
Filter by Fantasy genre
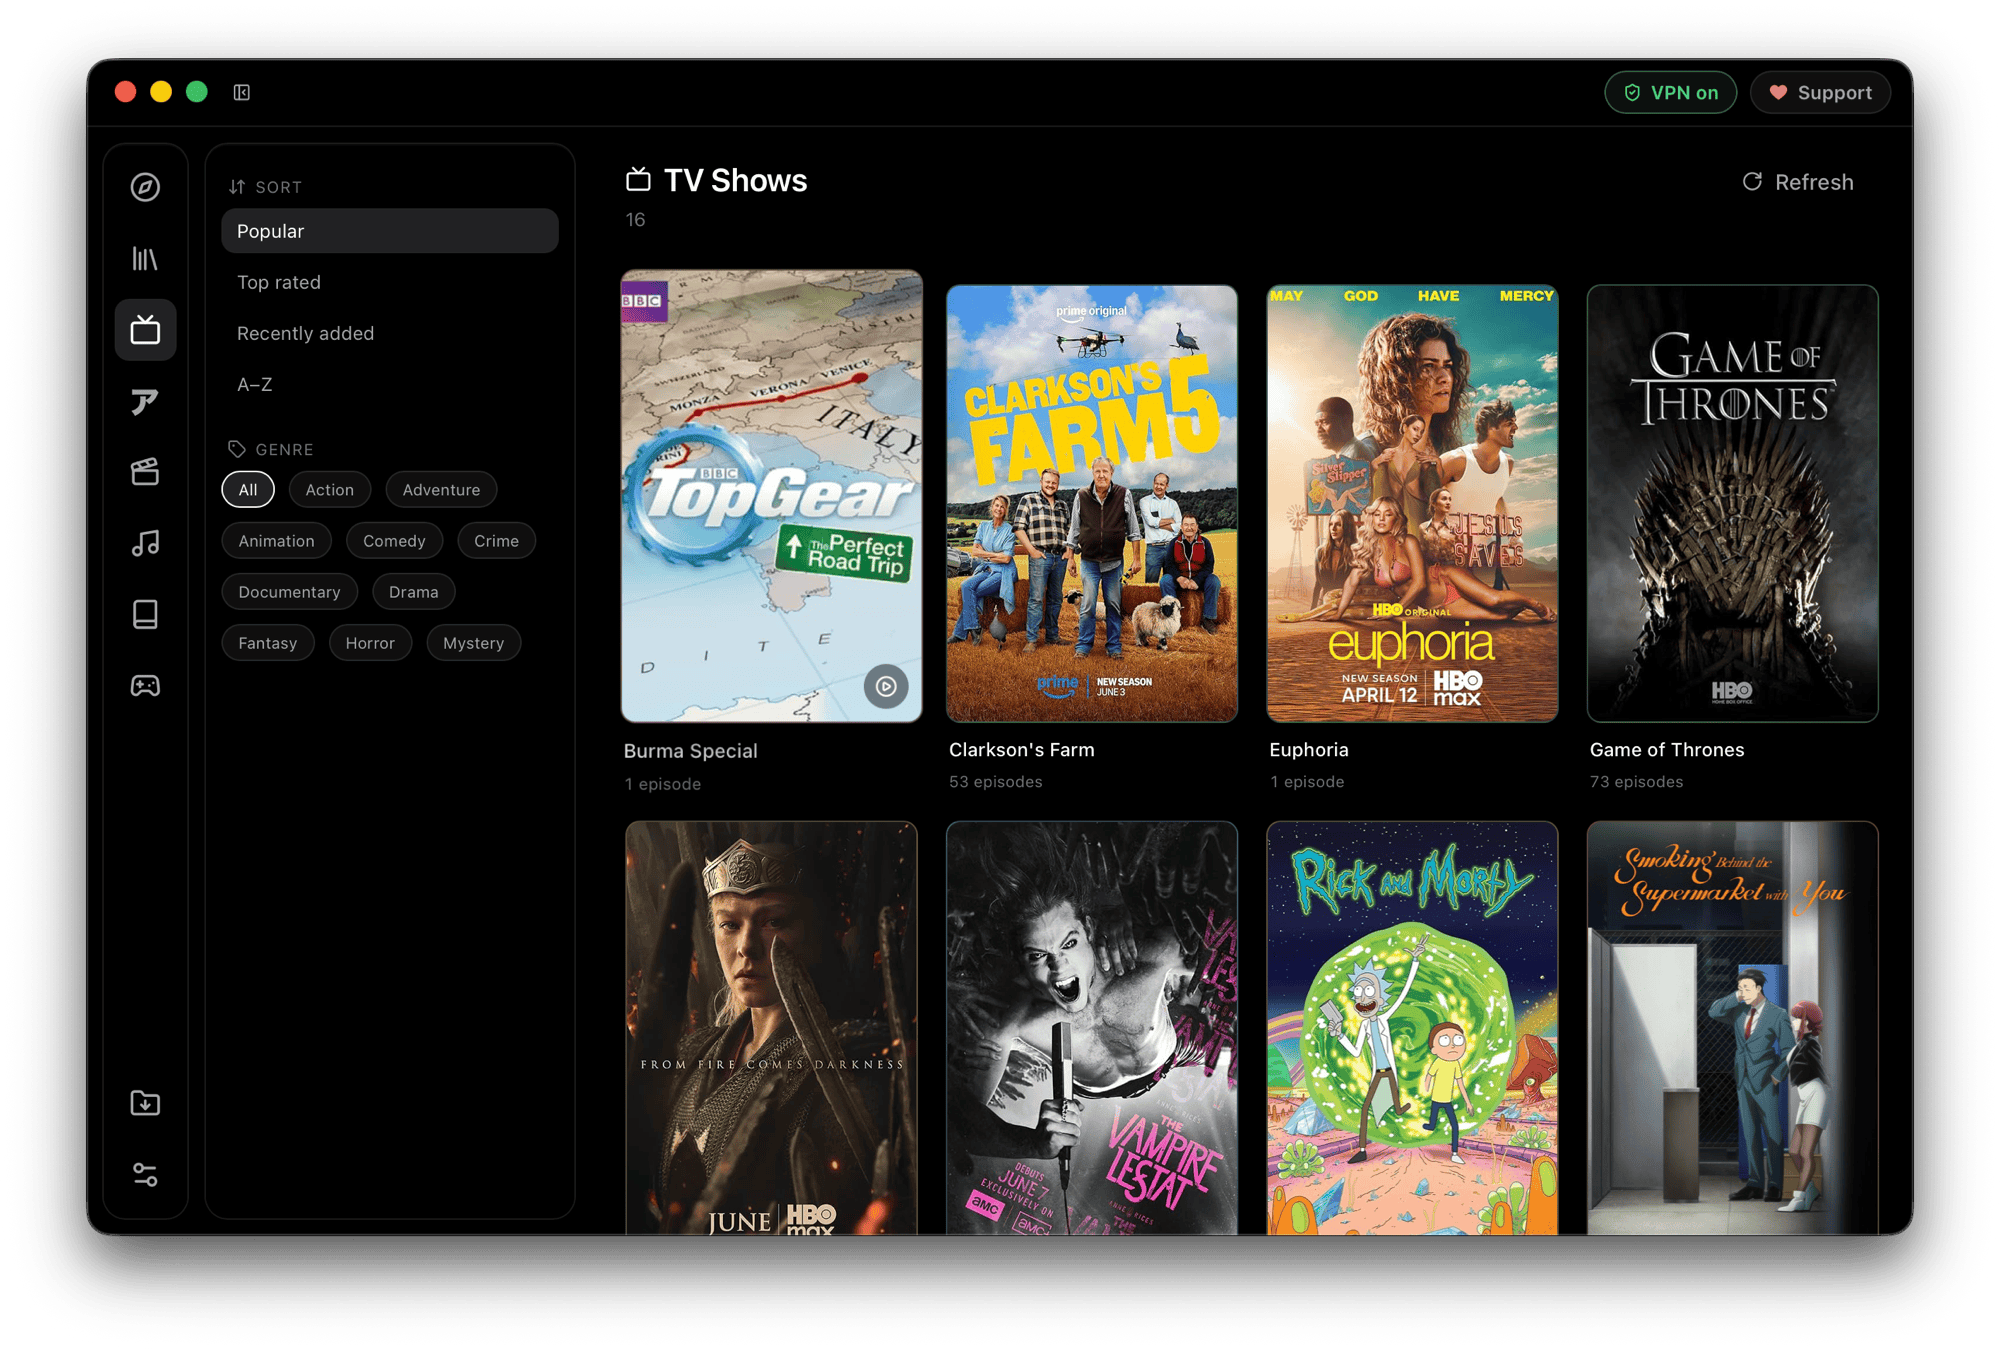click(x=268, y=643)
